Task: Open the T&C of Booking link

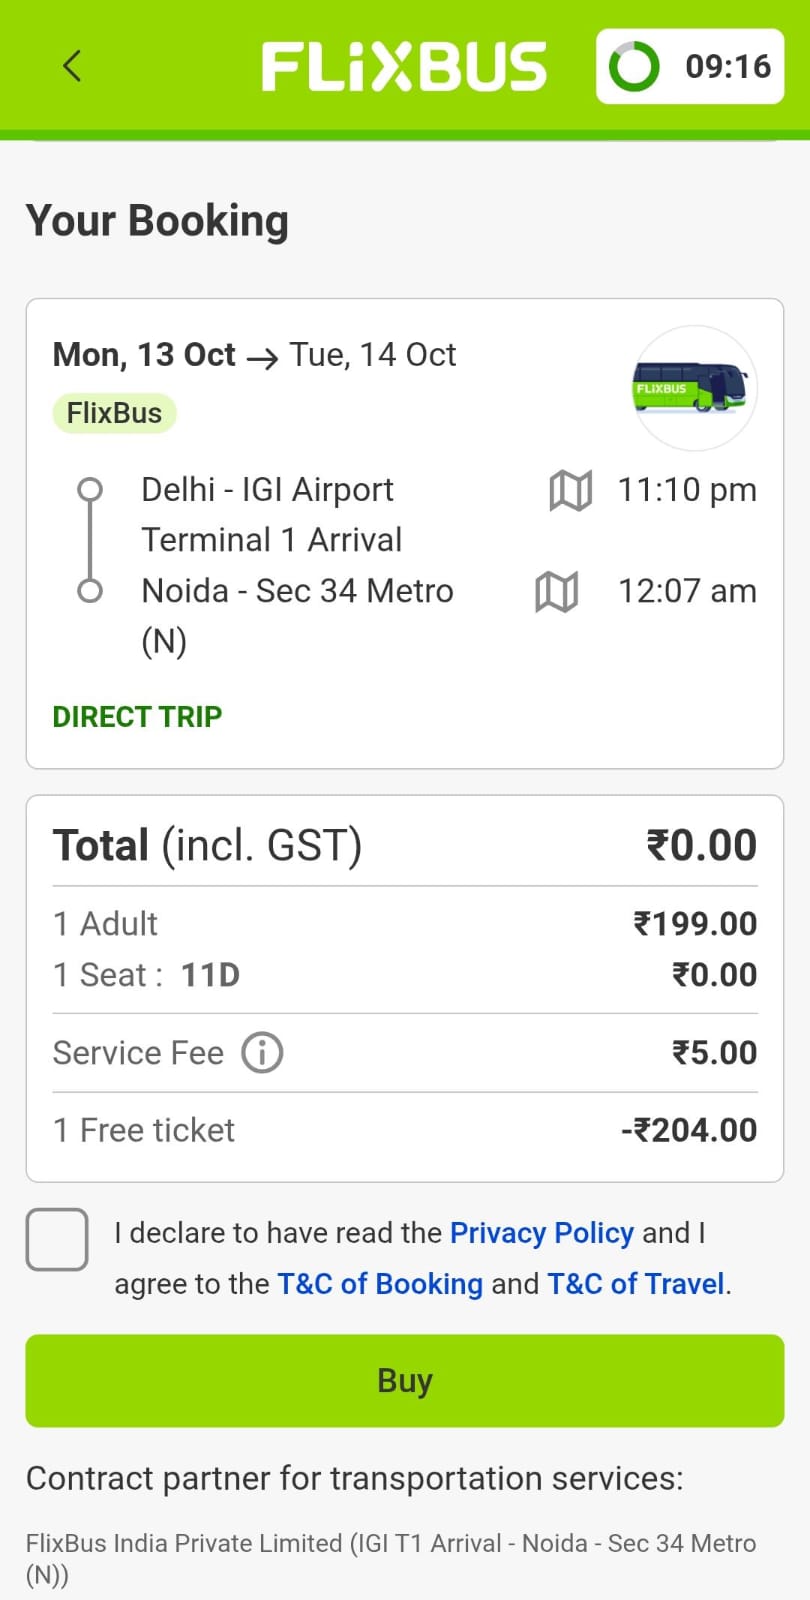Action: coord(380,1284)
